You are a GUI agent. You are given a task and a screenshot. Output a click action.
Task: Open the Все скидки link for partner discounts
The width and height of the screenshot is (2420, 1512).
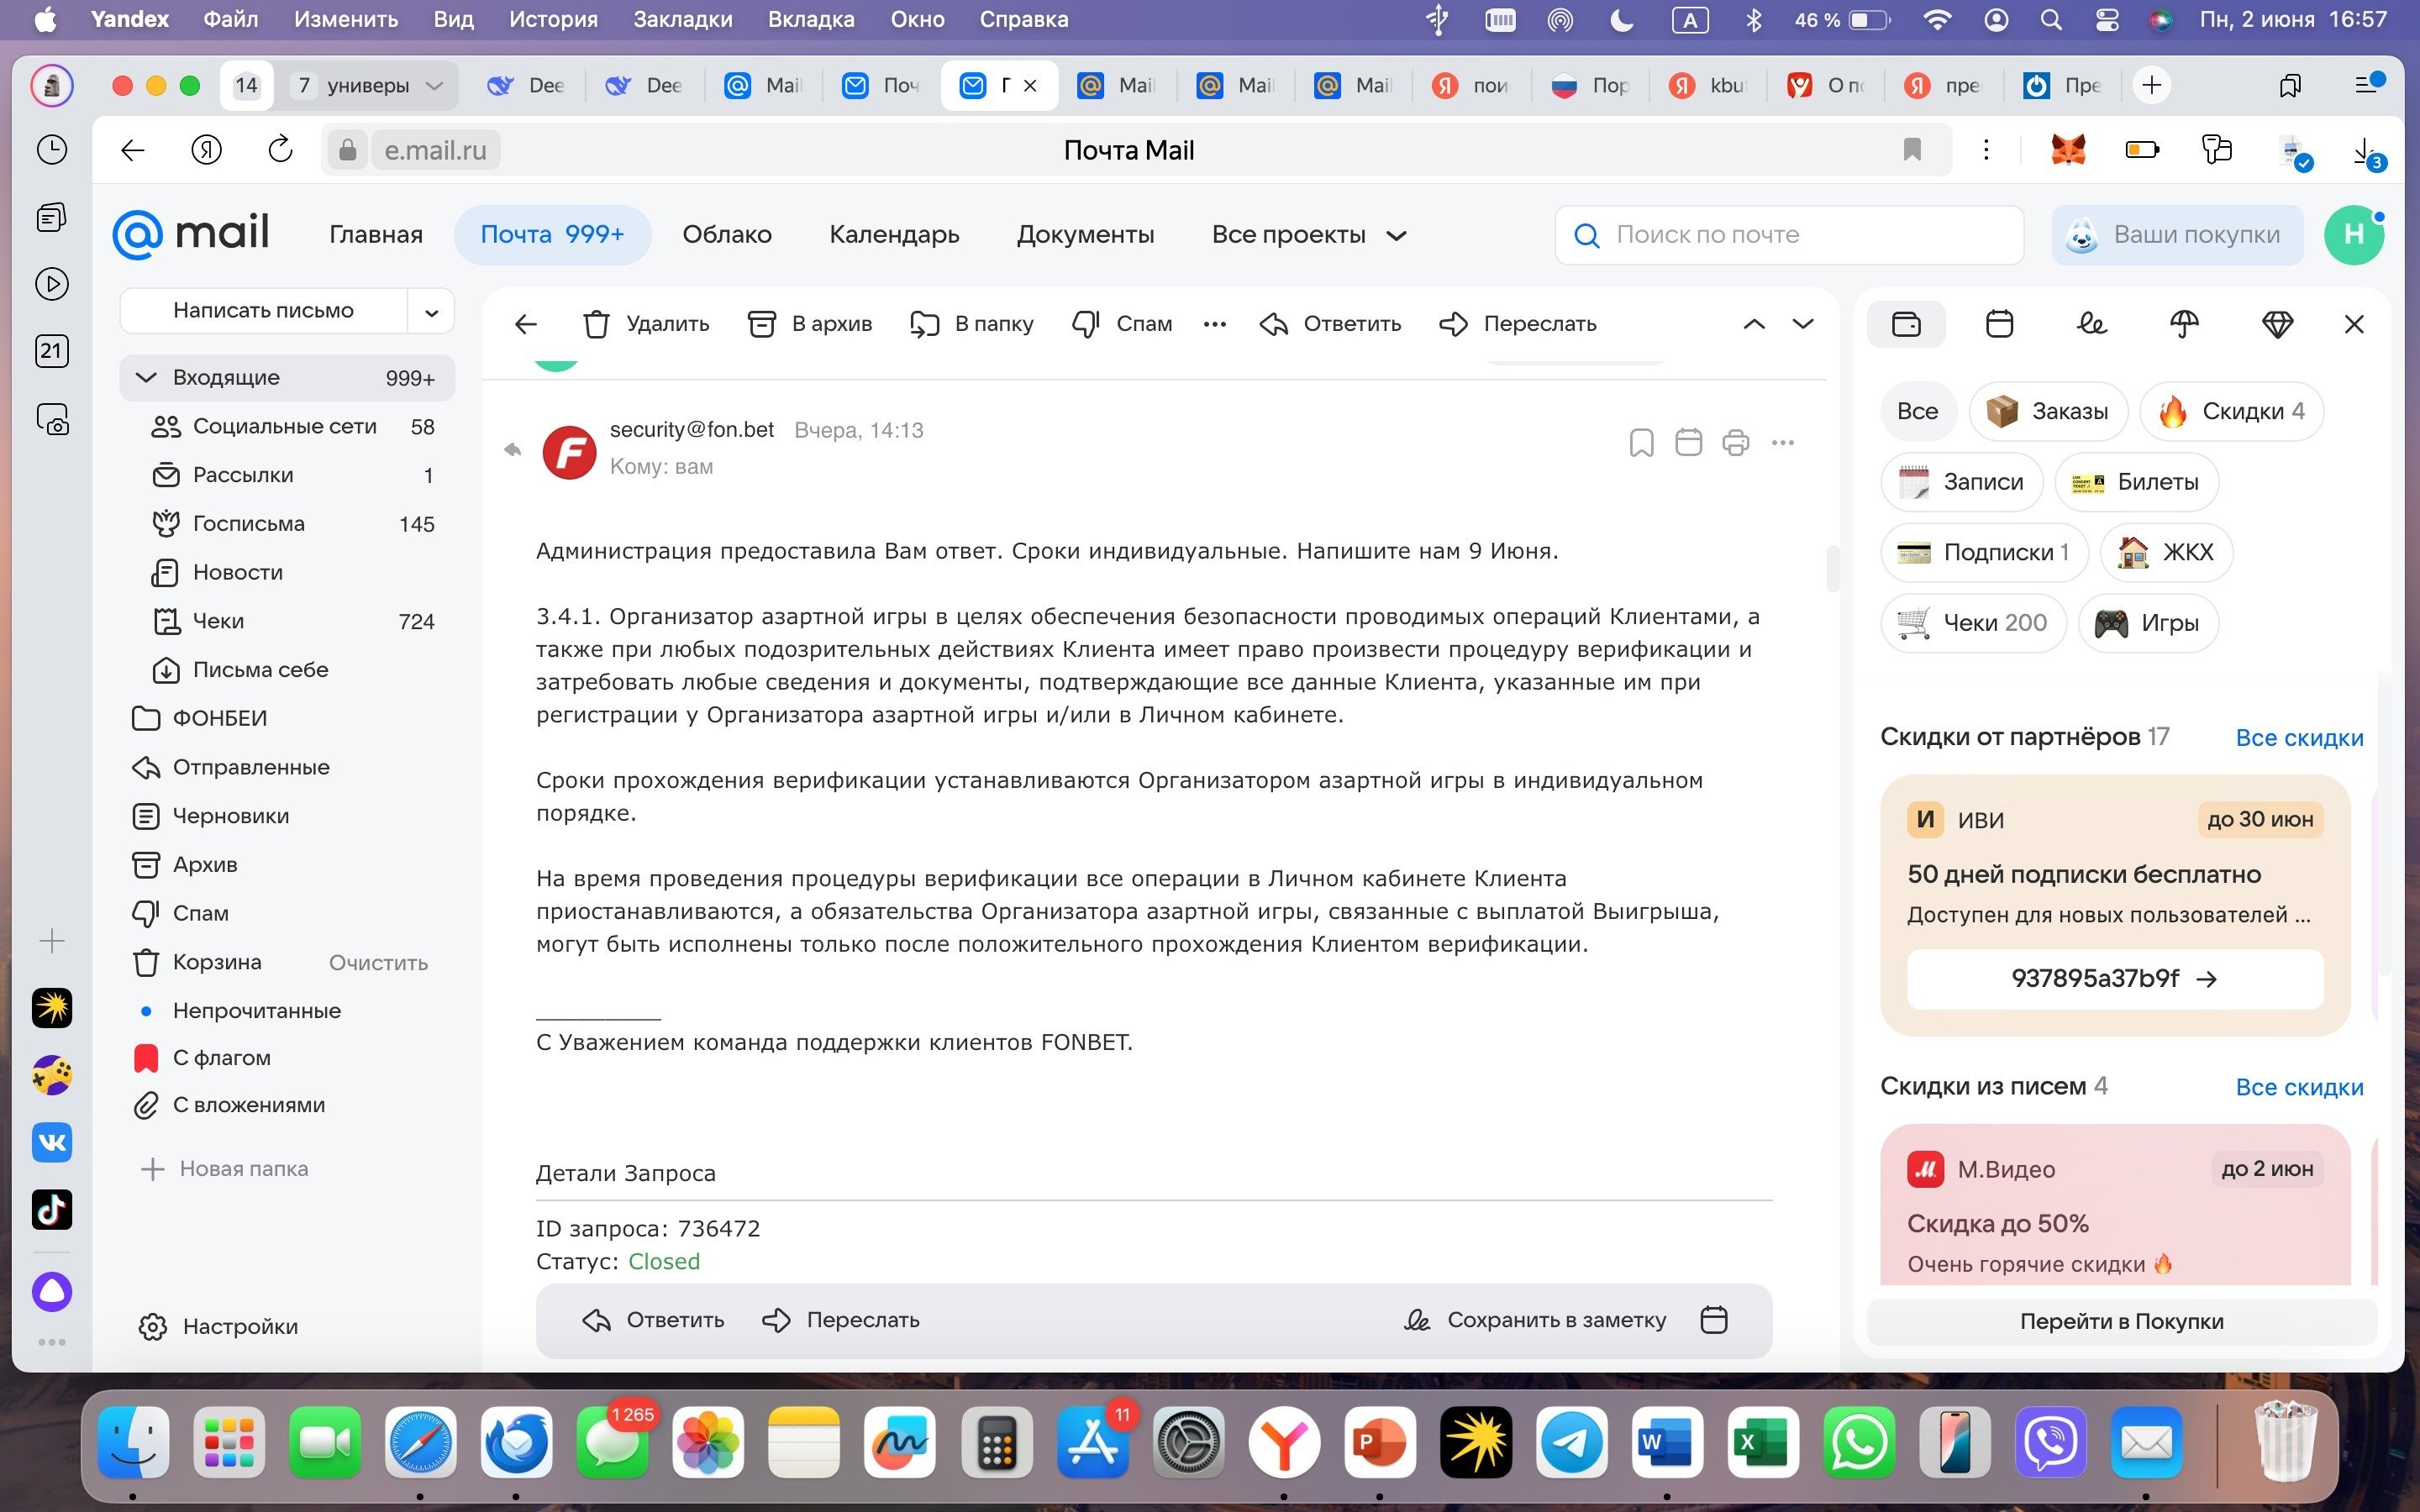[2298, 738]
